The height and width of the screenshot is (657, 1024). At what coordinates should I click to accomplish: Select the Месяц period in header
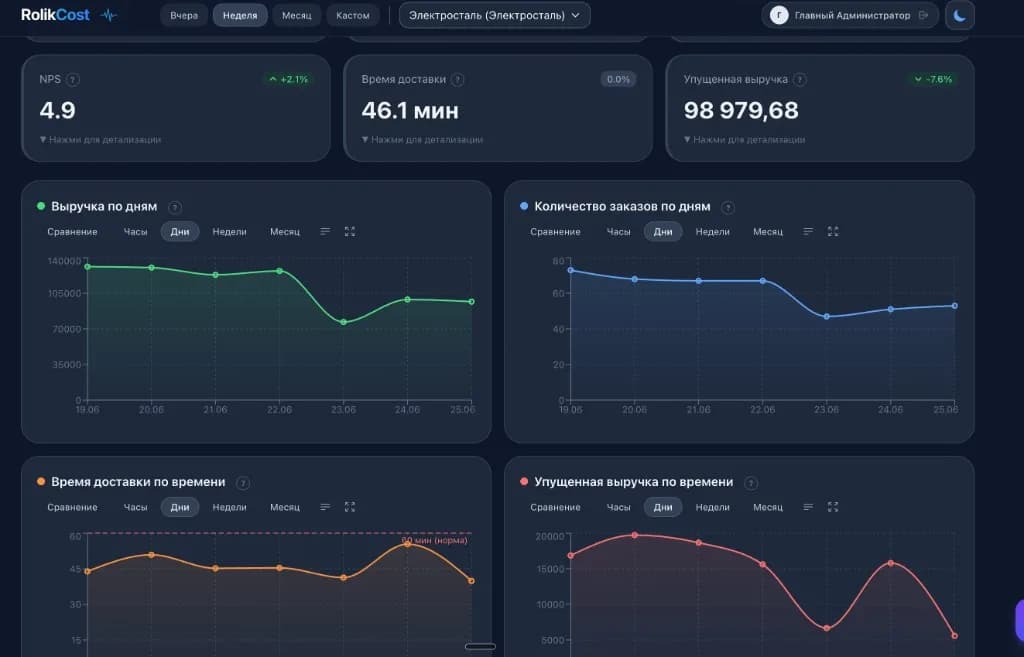(x=296, y=15)
